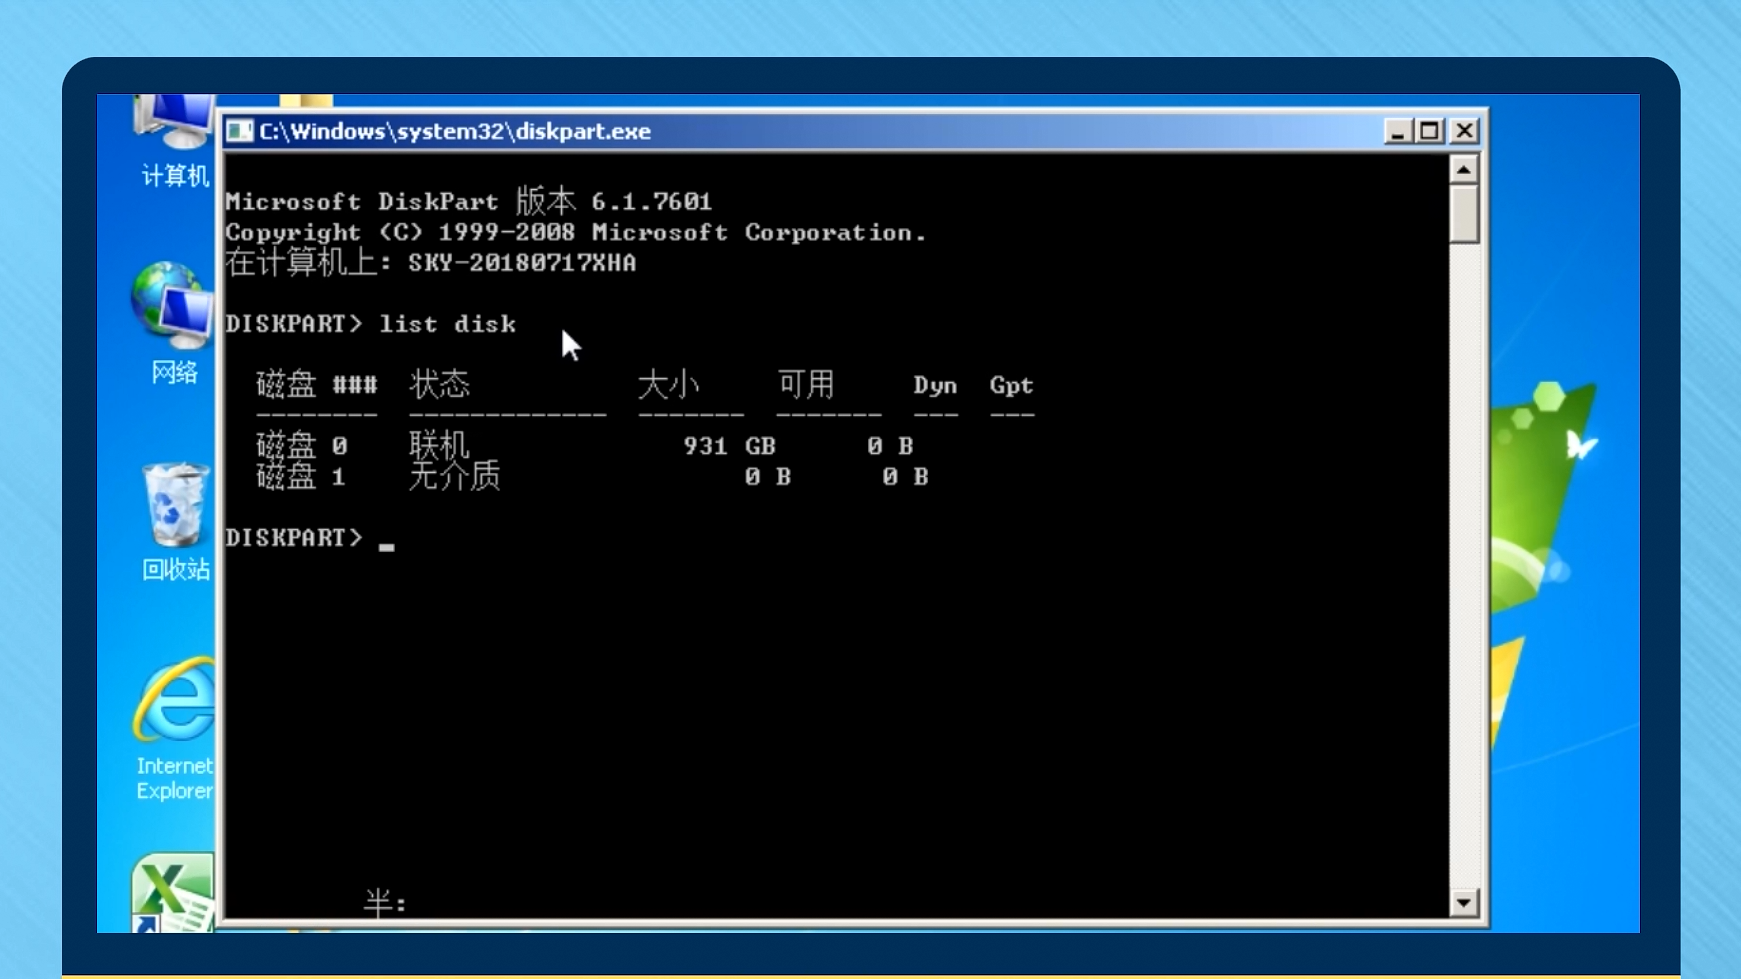Image resolution: width=1741 pixels, height=979 pixels.
Task: Click the 'list disk' command text
Action: click(x=447, y=324)
